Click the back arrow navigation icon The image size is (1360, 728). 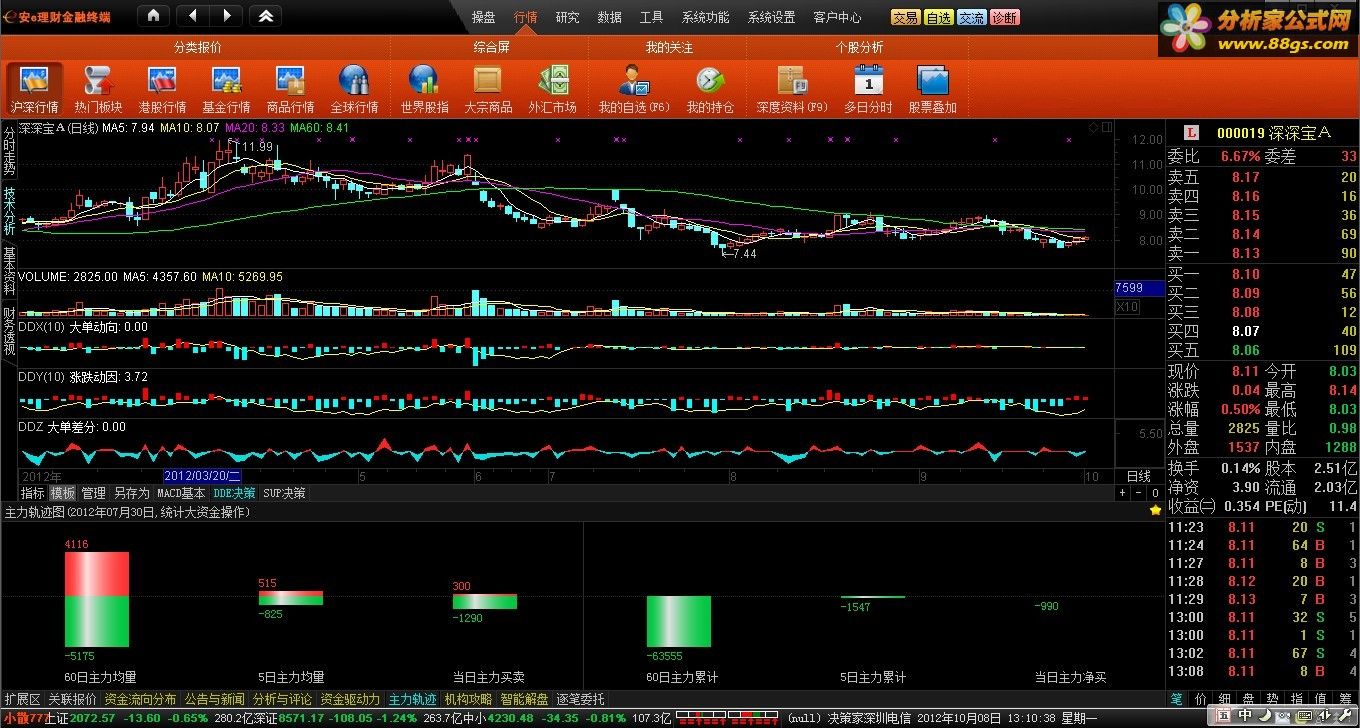[192, 16]
